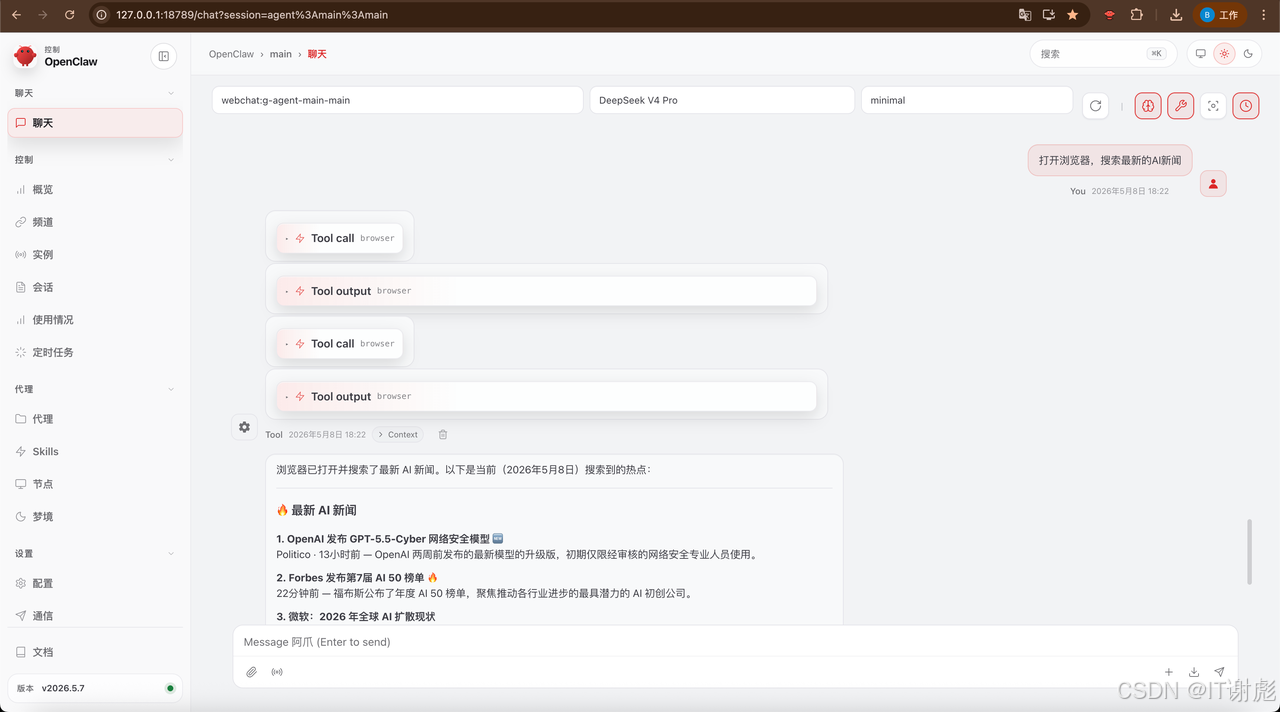1280x712 pixels.
Task: Expand second Tool output browser entry
Action: [546, 397]
